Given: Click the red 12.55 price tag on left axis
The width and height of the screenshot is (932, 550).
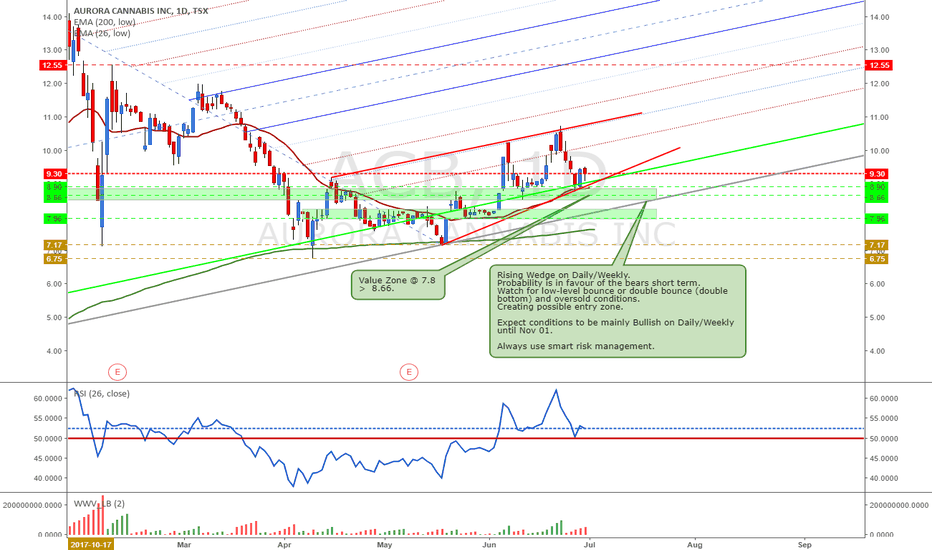Looking at the screenshot, I should coord(52,65).
